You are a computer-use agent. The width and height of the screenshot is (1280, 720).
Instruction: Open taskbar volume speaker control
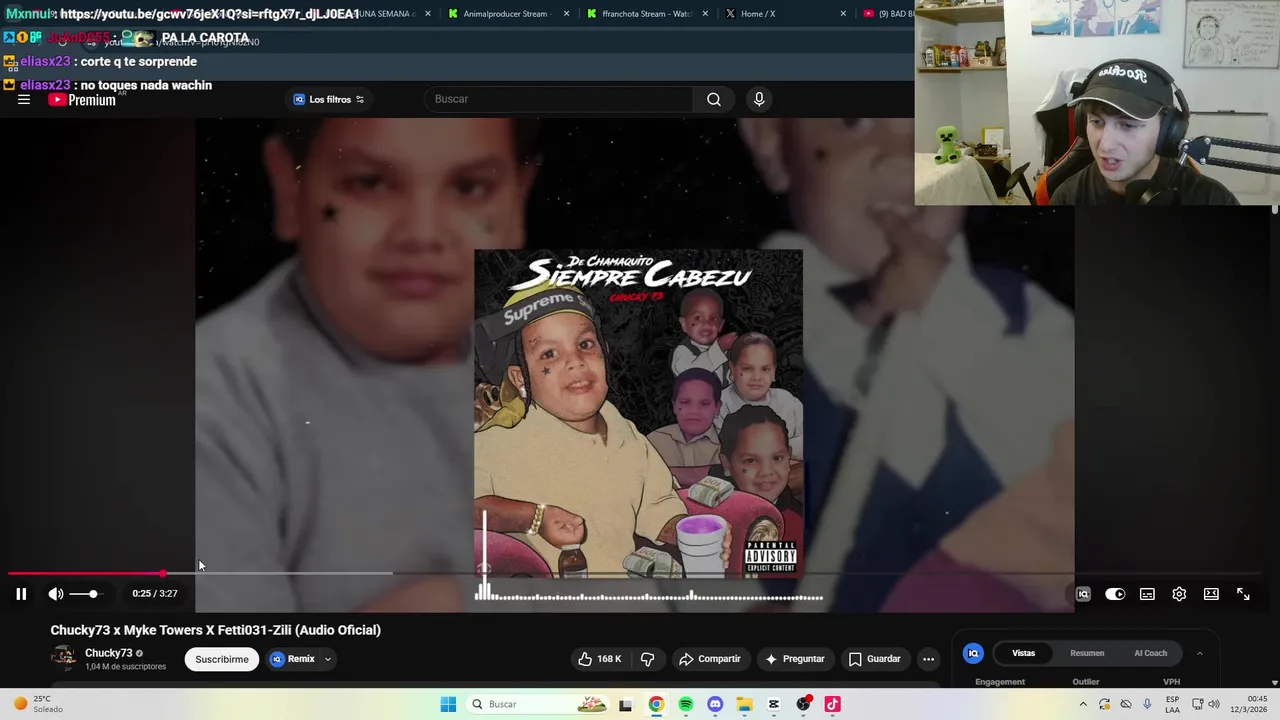point(1213,704)
